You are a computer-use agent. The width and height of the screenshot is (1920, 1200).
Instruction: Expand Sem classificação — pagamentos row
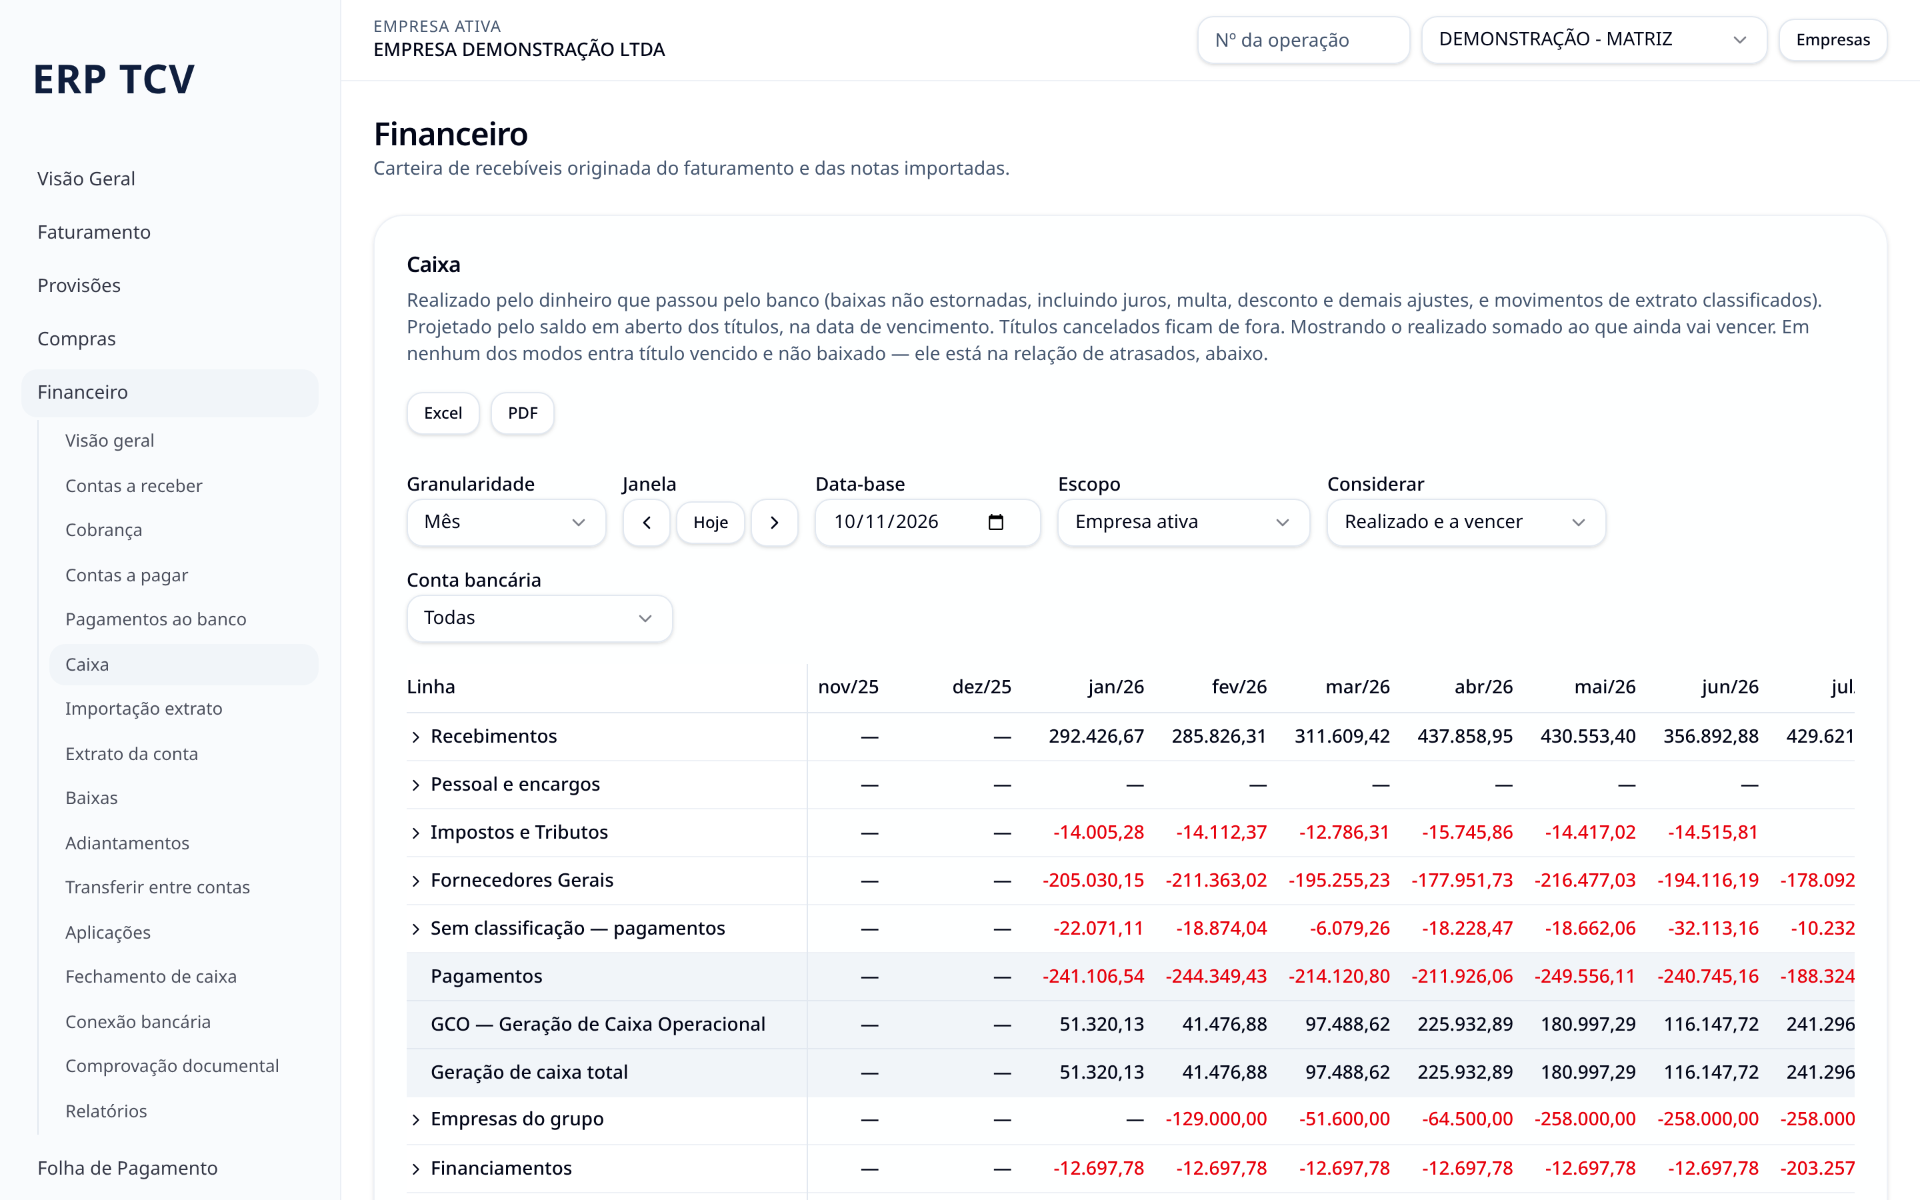416,929
